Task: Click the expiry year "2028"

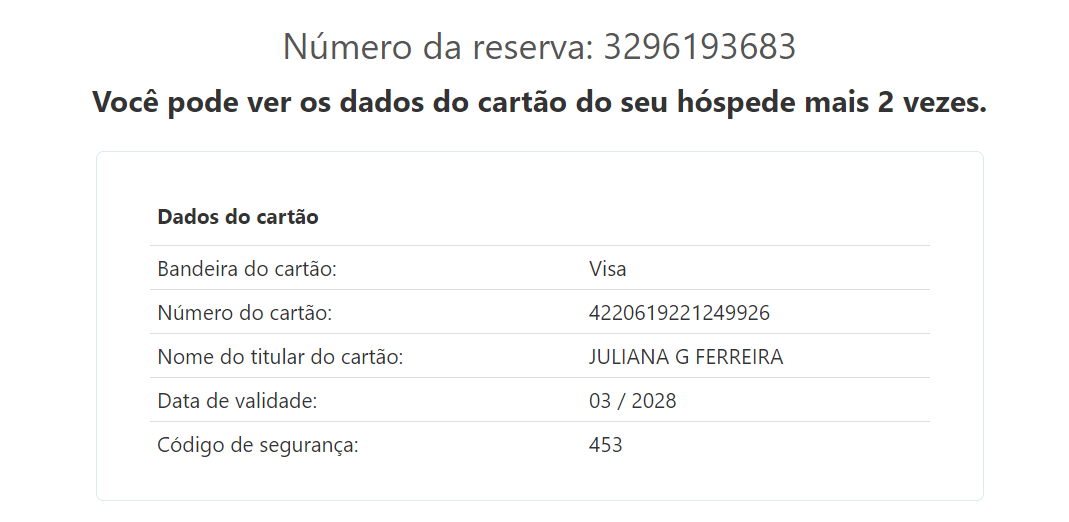Action: click(654, 401)
